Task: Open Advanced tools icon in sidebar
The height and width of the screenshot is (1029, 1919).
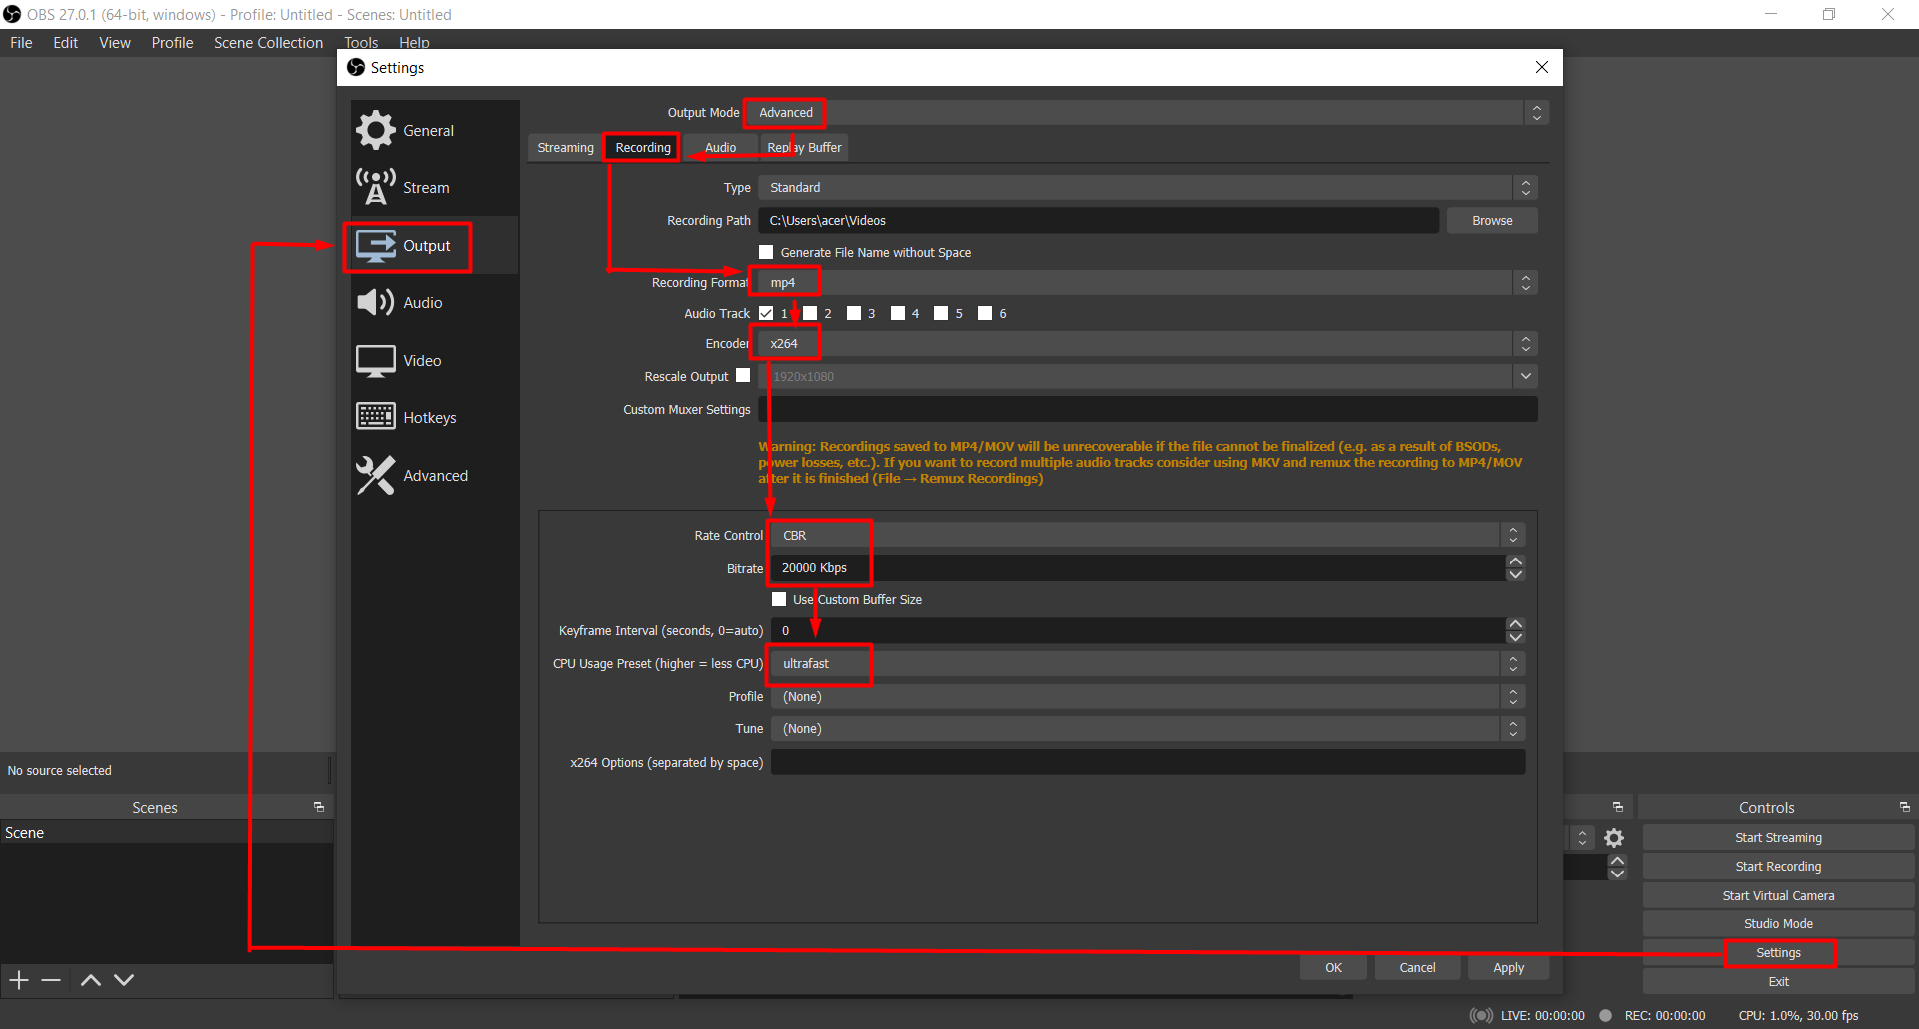Action: pos(376,475)
